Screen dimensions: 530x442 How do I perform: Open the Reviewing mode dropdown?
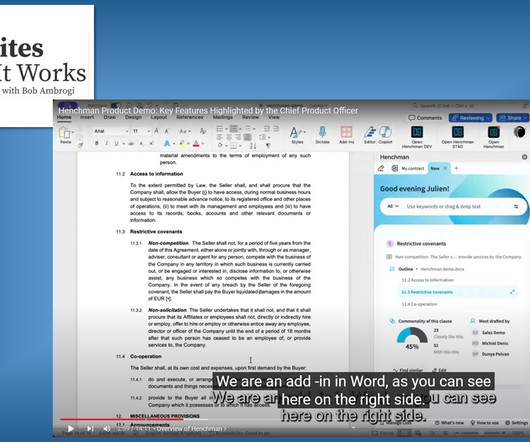(x=470, y=118)
